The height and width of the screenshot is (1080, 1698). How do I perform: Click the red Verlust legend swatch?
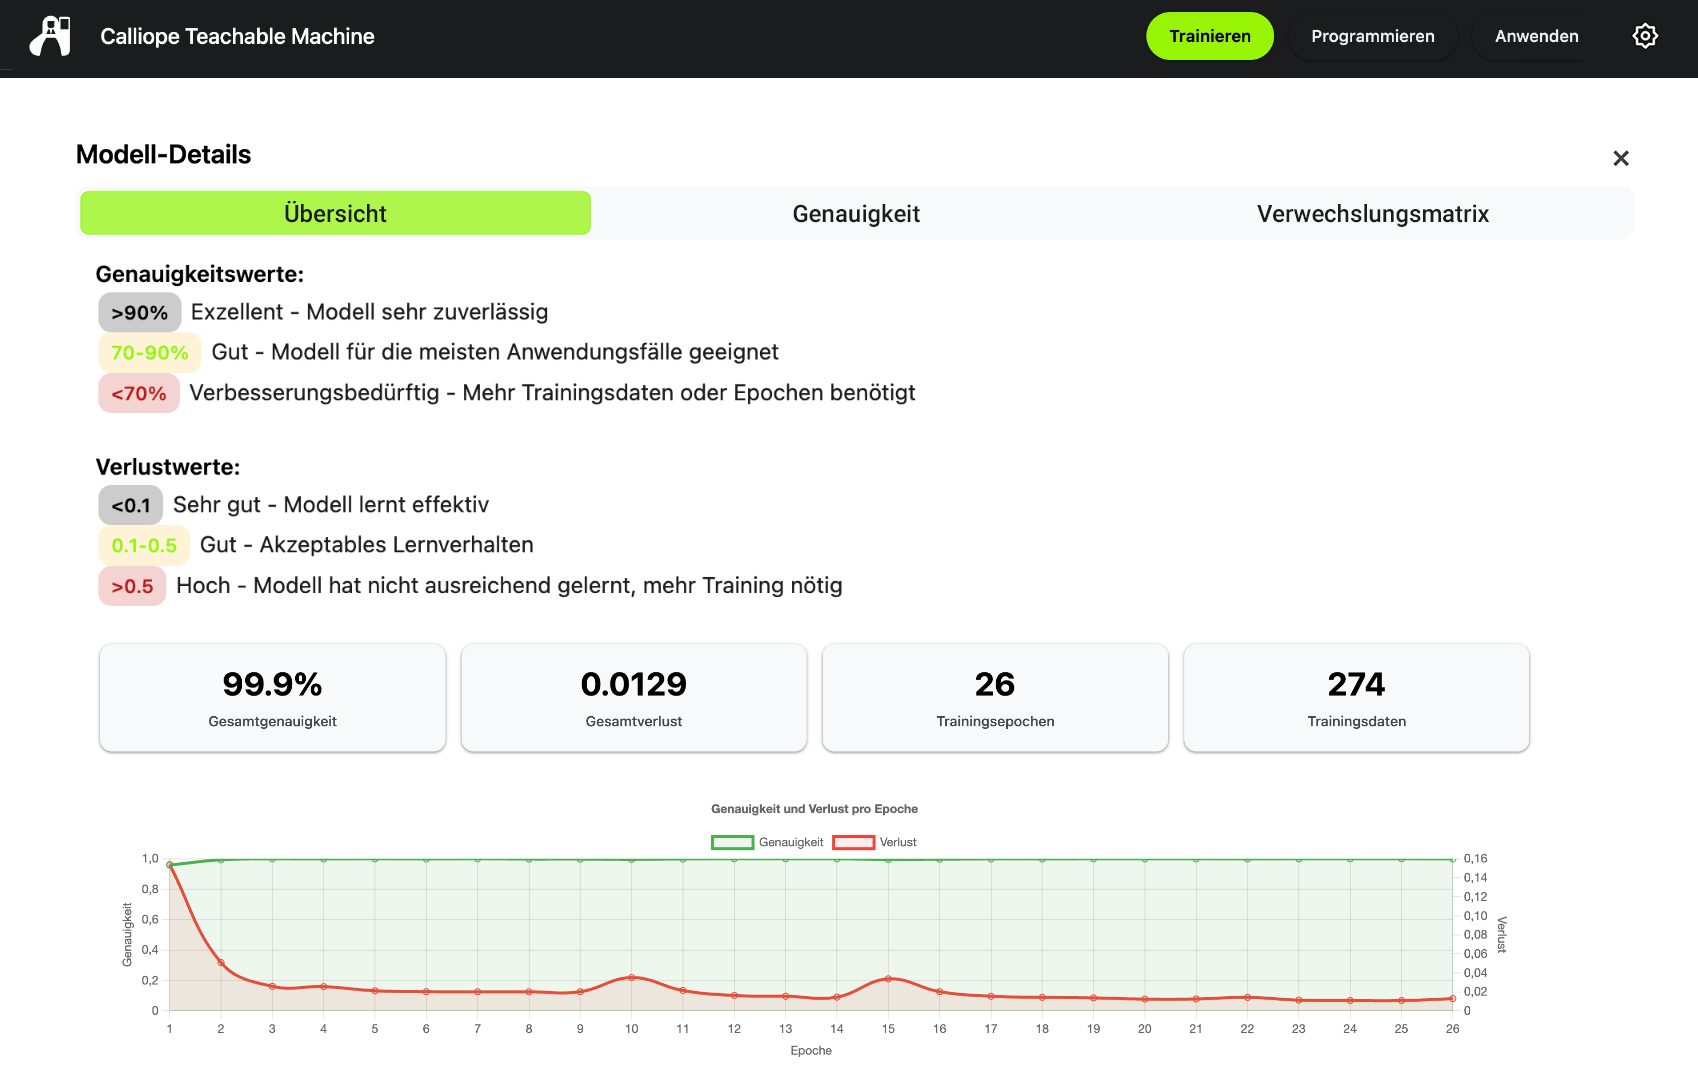pos(854,842)
